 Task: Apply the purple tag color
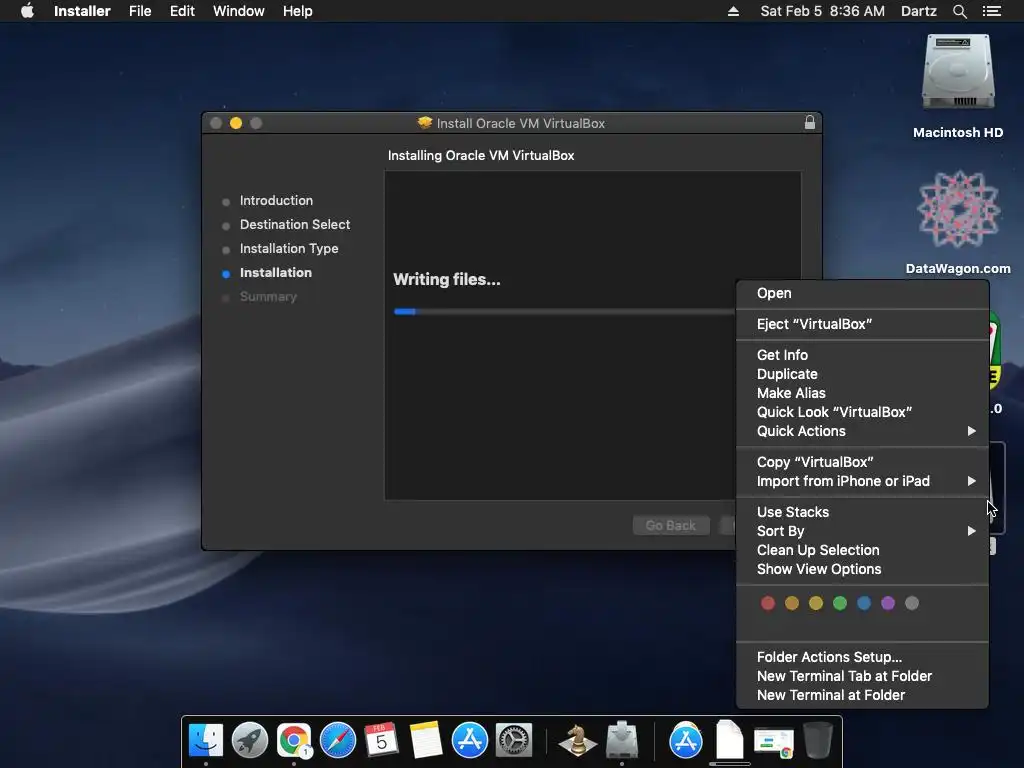pyautogui.click(x=888, y=603)
